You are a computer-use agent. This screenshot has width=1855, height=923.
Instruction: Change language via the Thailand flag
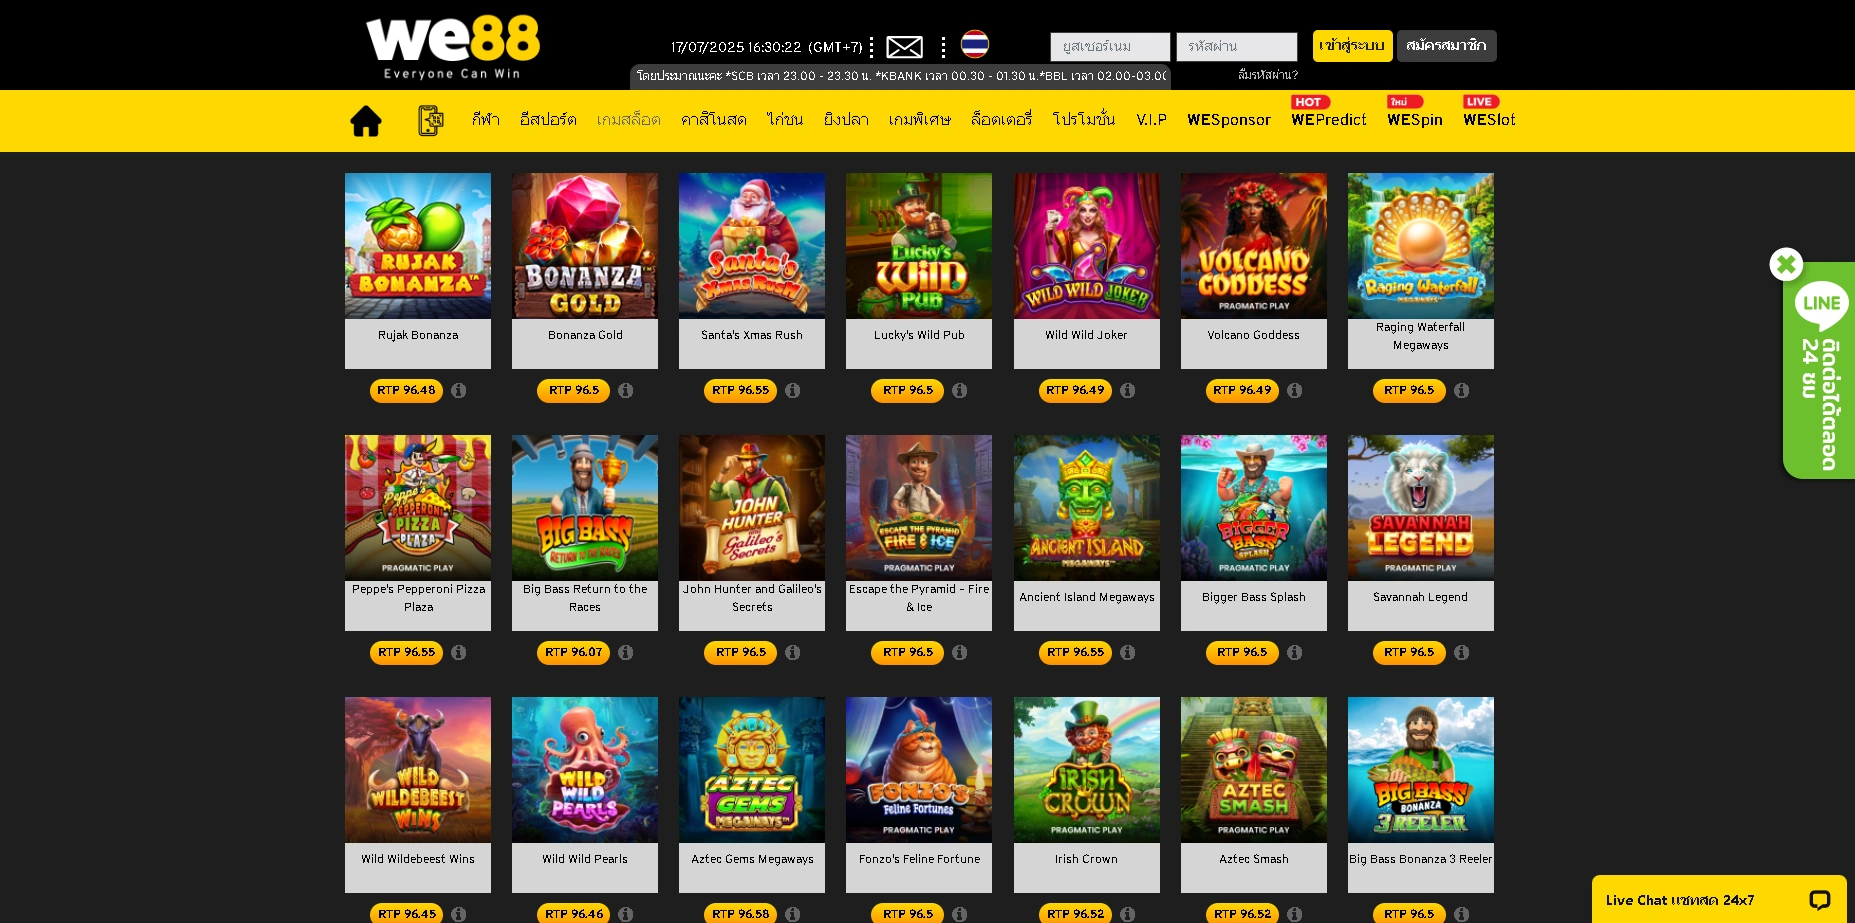click(x=975, y=44)
